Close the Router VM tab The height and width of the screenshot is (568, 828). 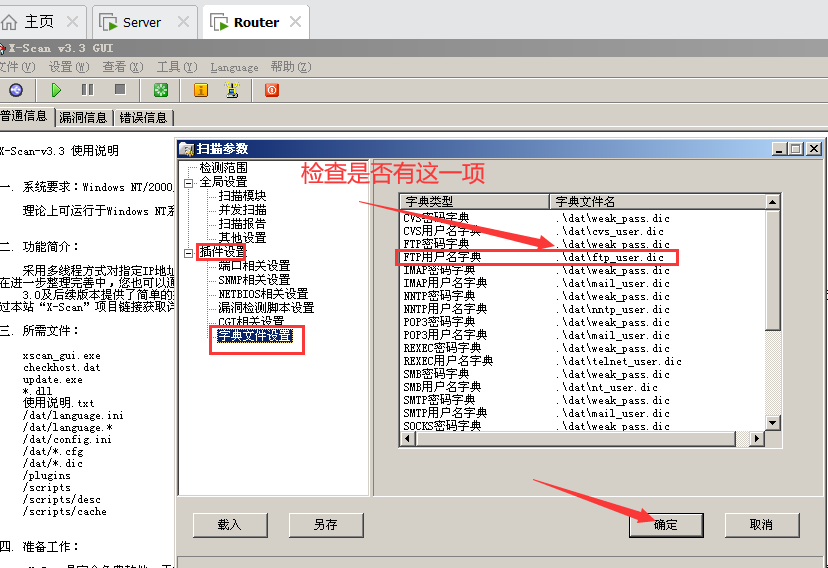click(295, 22)
